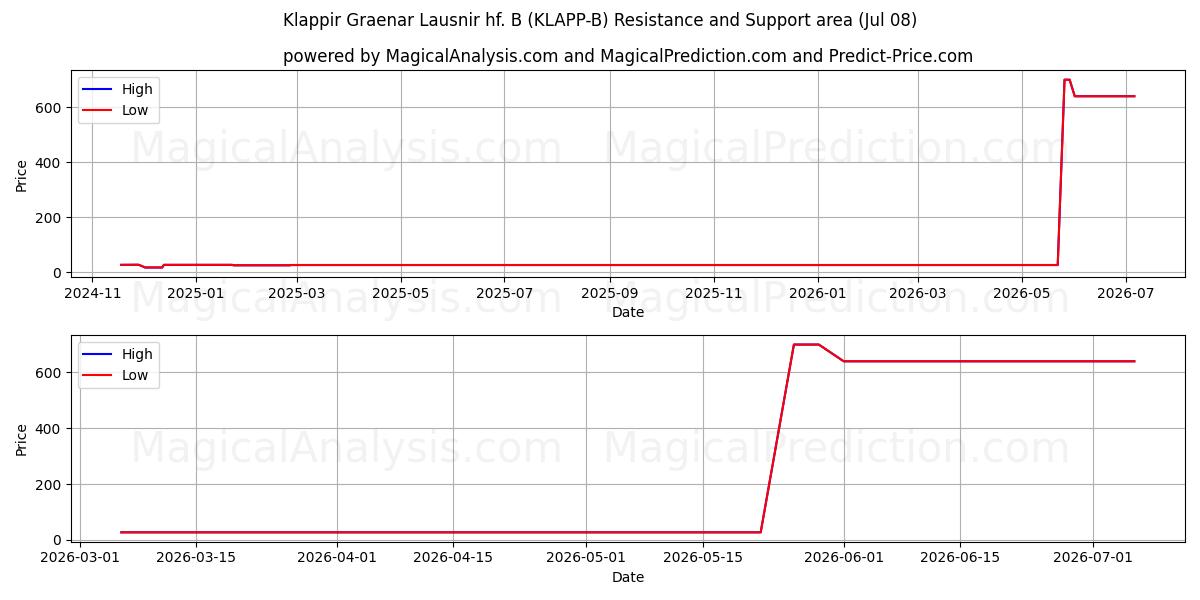1200x600 pixels.
Task: Click the price spike peak in top chart
Action: [1067, 80]
